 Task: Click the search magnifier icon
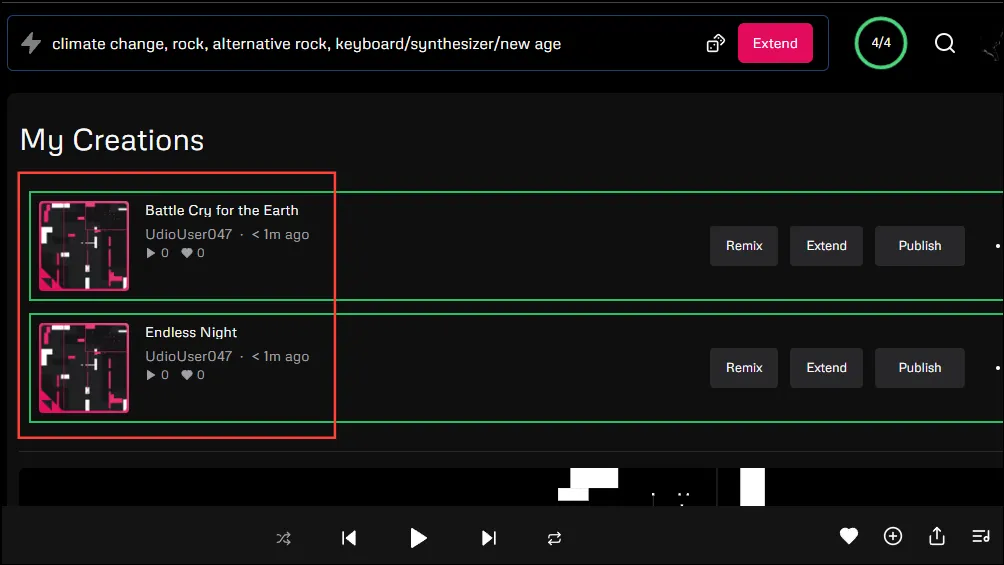coord(945,43)
